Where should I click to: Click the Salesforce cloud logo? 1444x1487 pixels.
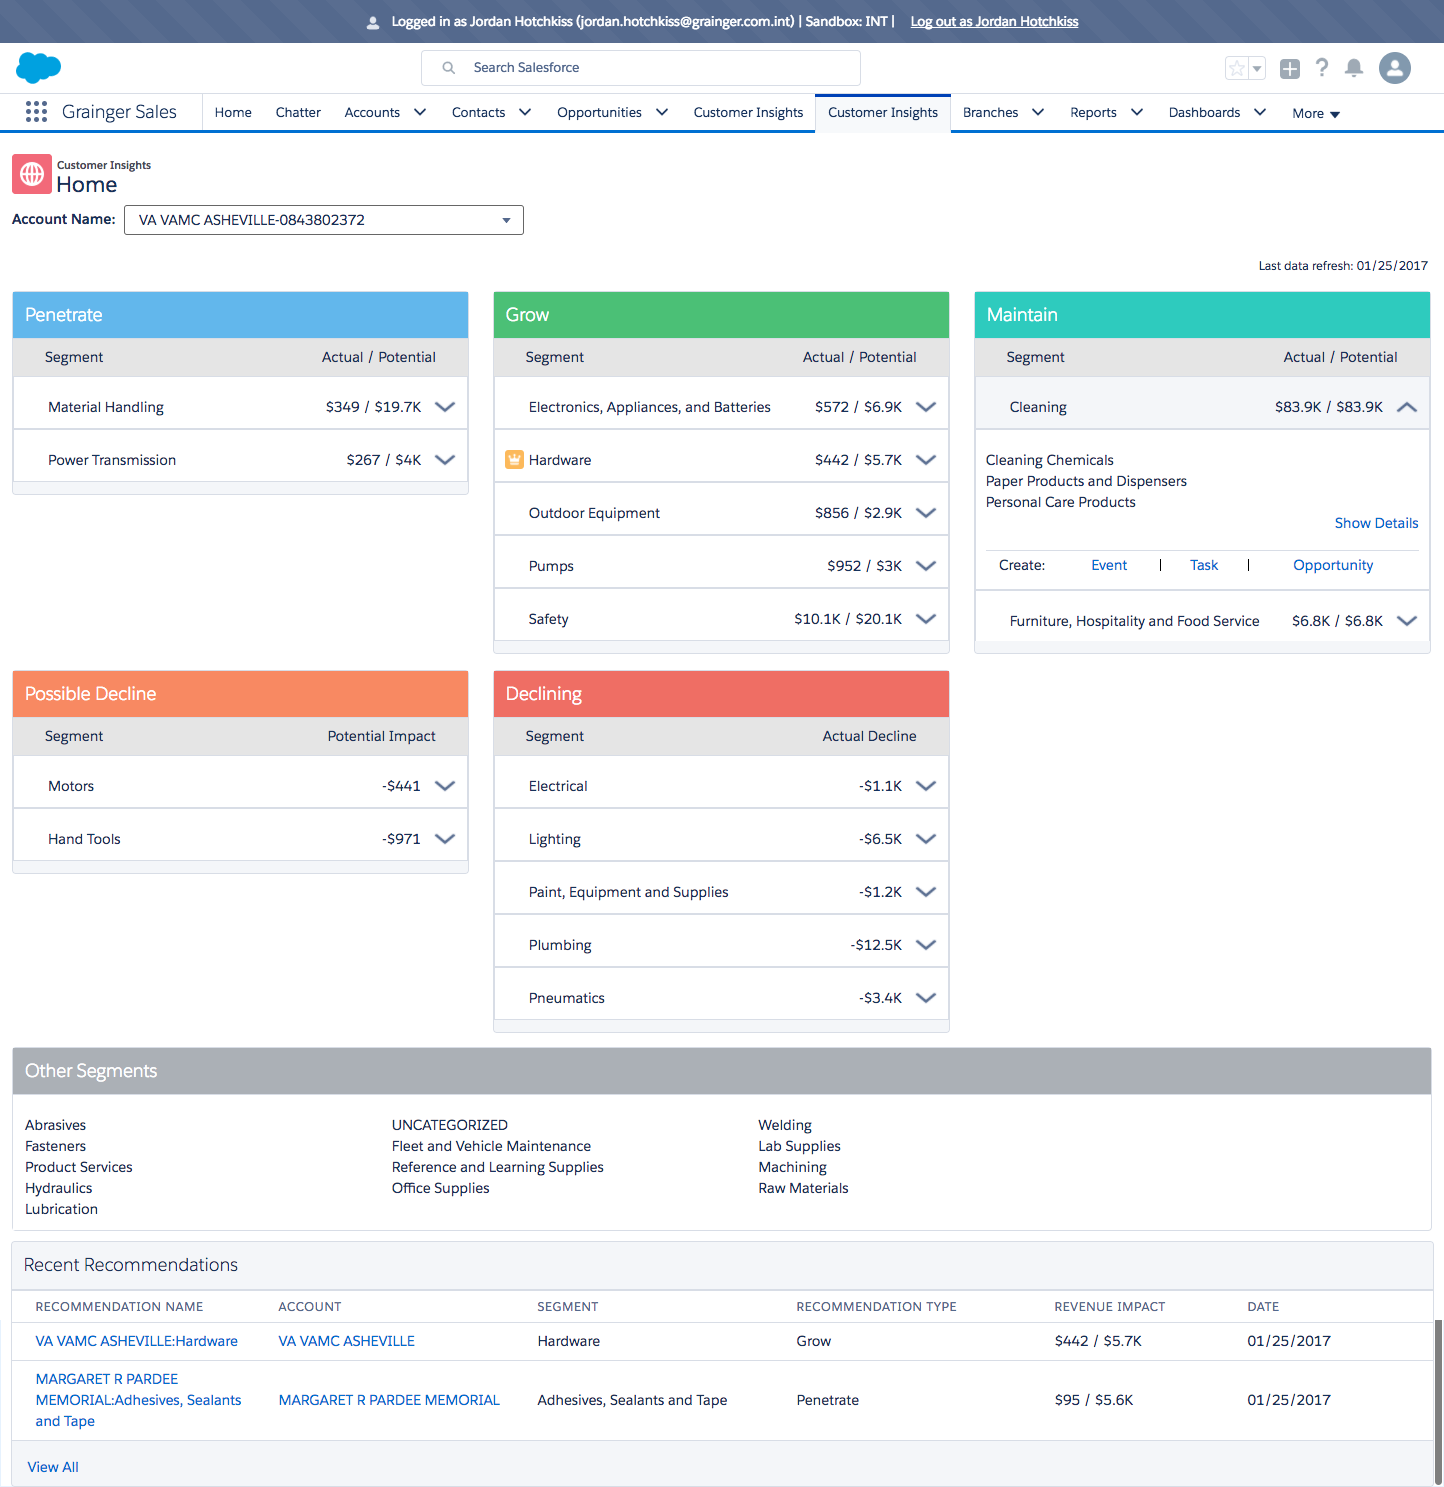pyautogui.click(x=39, y=68)
